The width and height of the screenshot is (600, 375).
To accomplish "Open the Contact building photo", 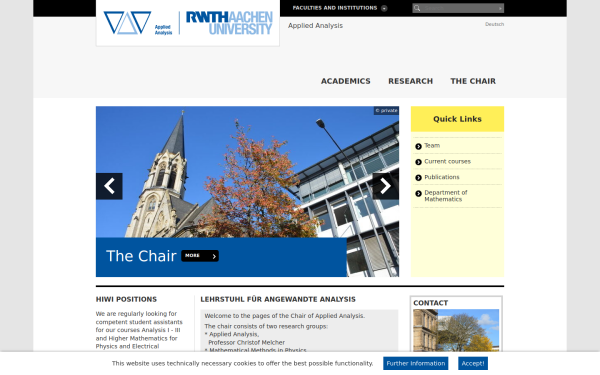I will [456, 330].
